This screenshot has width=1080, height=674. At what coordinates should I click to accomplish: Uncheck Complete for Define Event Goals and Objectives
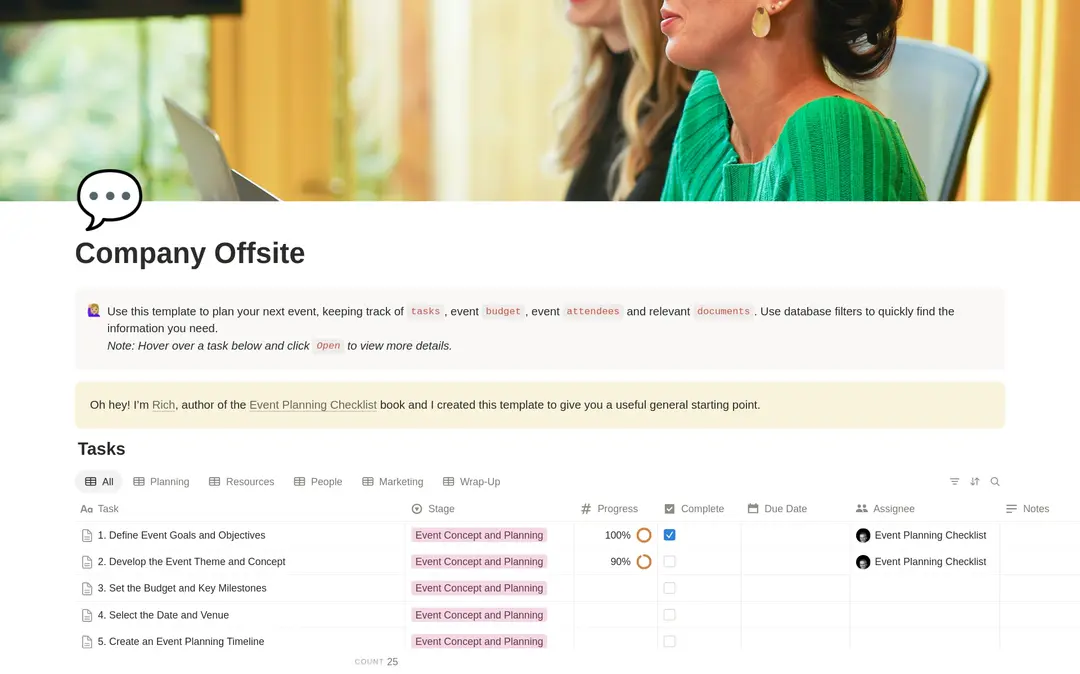click(669, 535)
